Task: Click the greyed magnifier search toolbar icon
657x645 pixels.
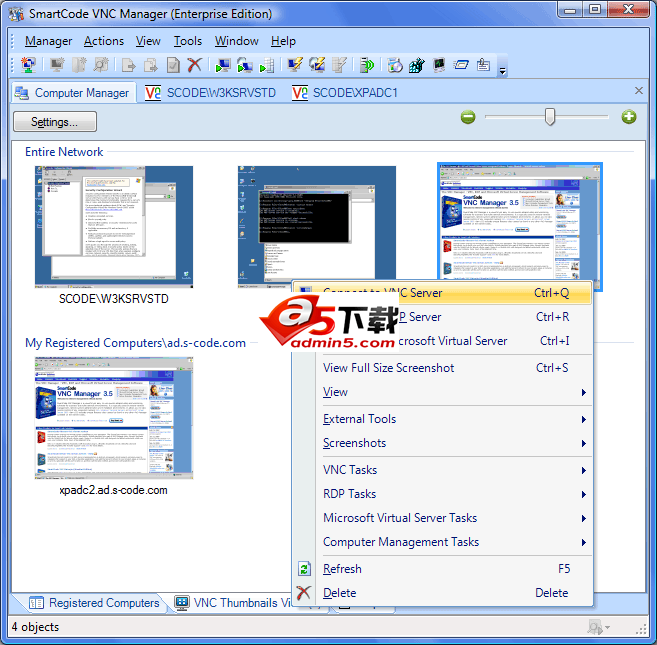Action: [x=101, y=65]
